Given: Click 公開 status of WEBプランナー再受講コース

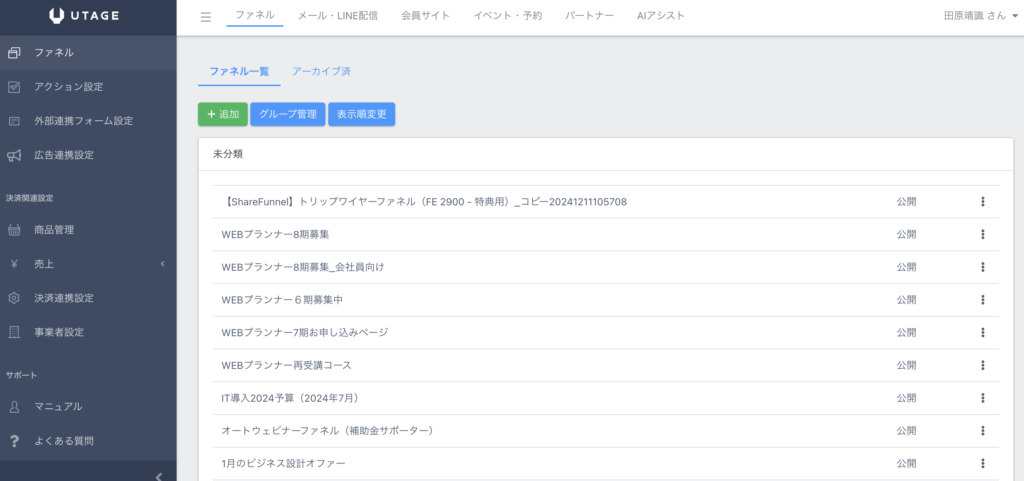Looking at the screenshot, I should coord(906,365).
